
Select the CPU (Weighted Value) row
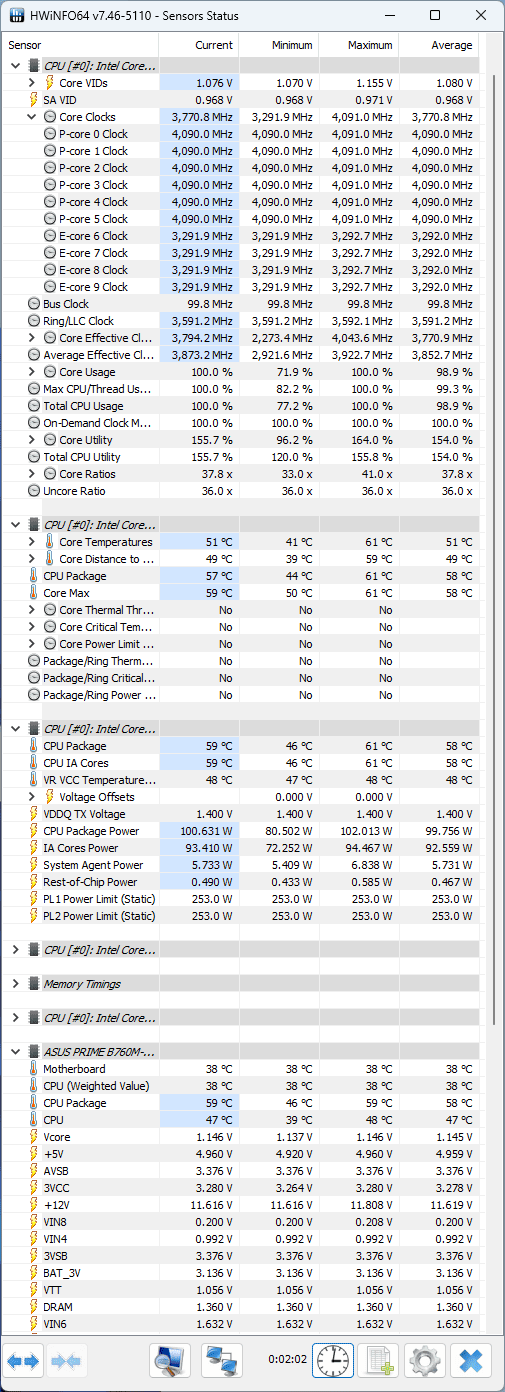click(x=241, y=1086)
